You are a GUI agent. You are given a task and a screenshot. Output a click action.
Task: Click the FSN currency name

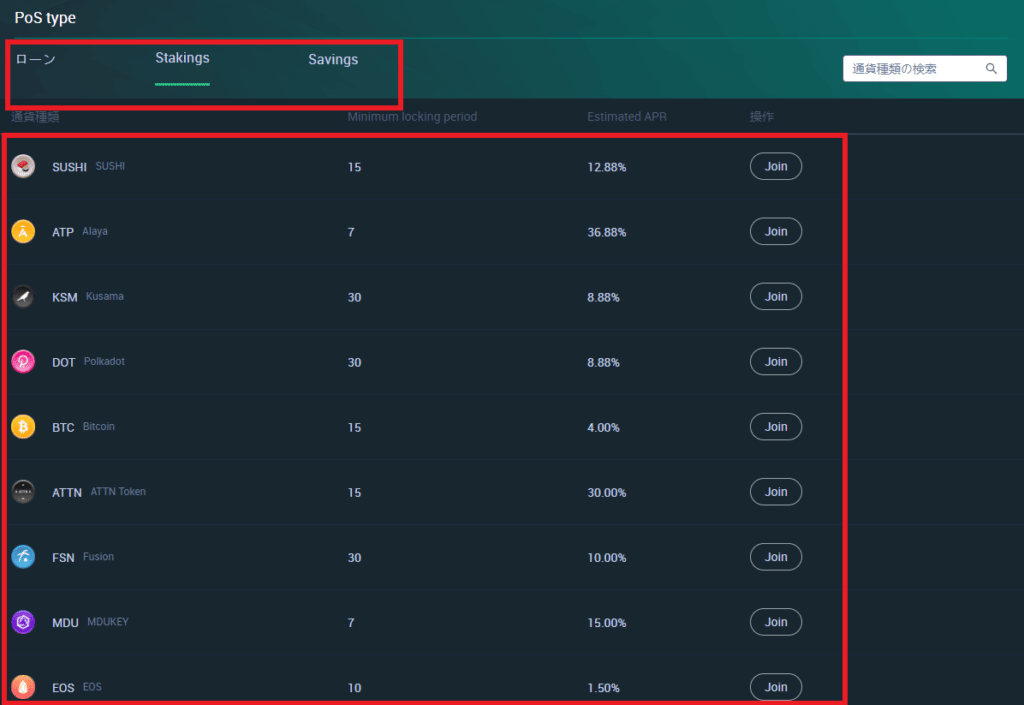[x=63, y=558]
